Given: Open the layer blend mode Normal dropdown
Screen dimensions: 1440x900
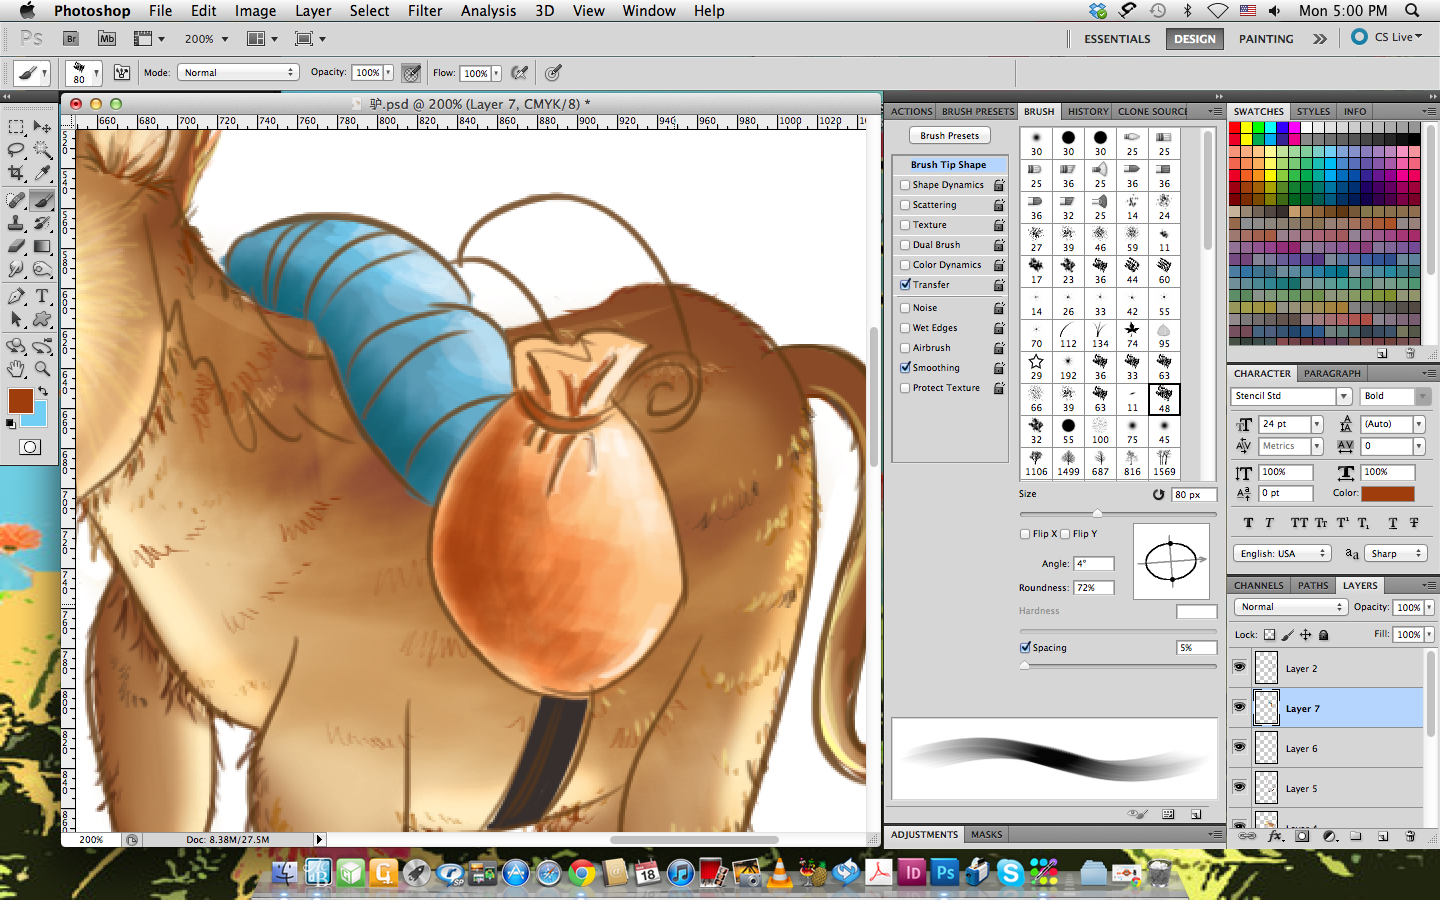Looking at the screenshot, I should point(1291,607).
